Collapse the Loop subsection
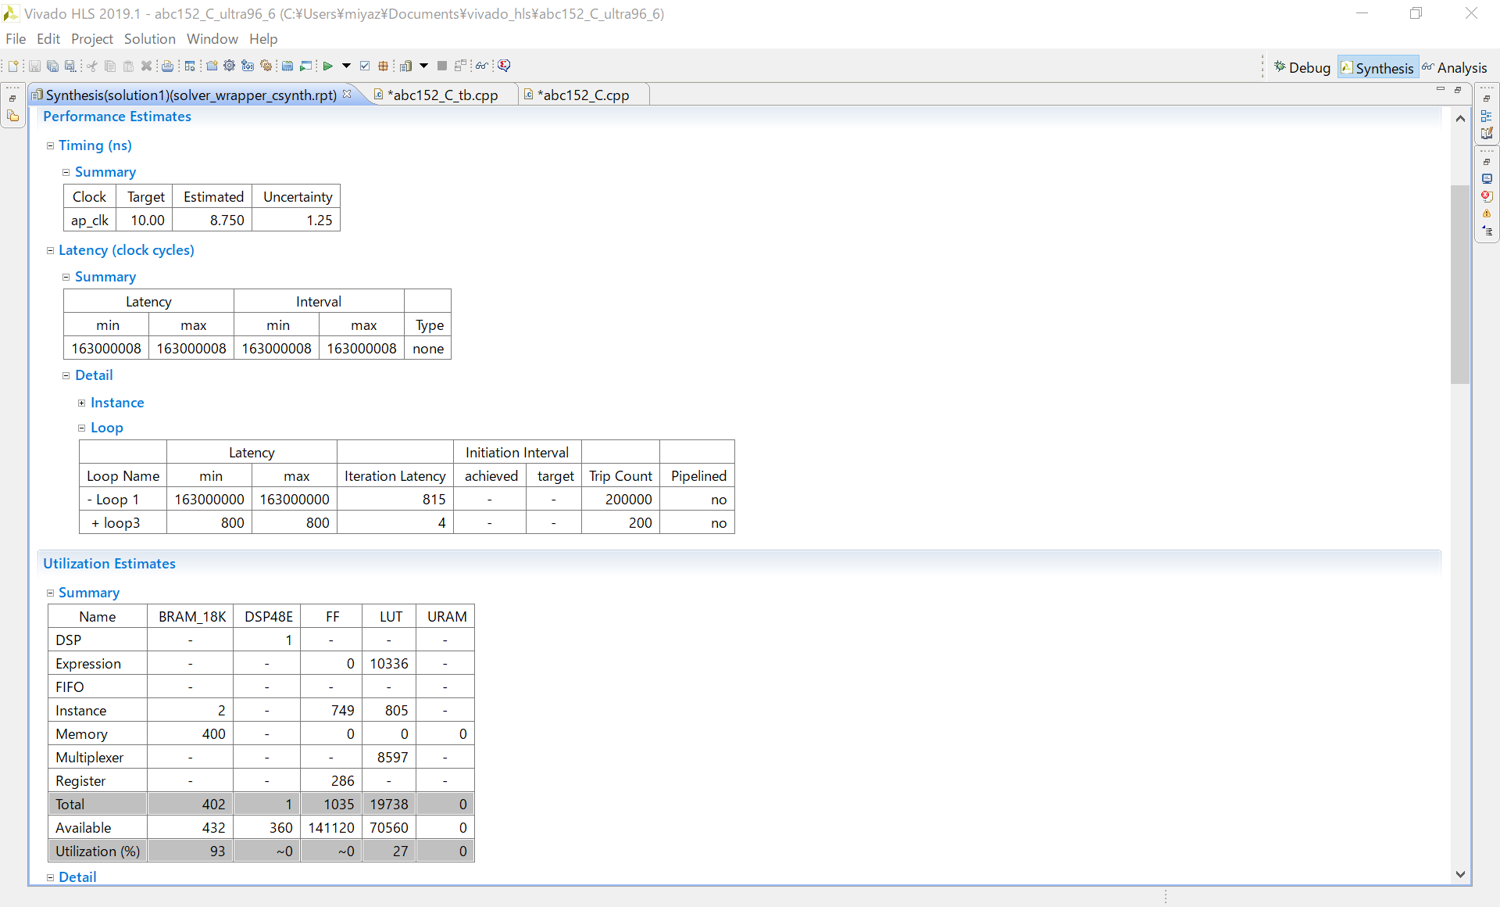1500x907 pixels. (82, 428)
